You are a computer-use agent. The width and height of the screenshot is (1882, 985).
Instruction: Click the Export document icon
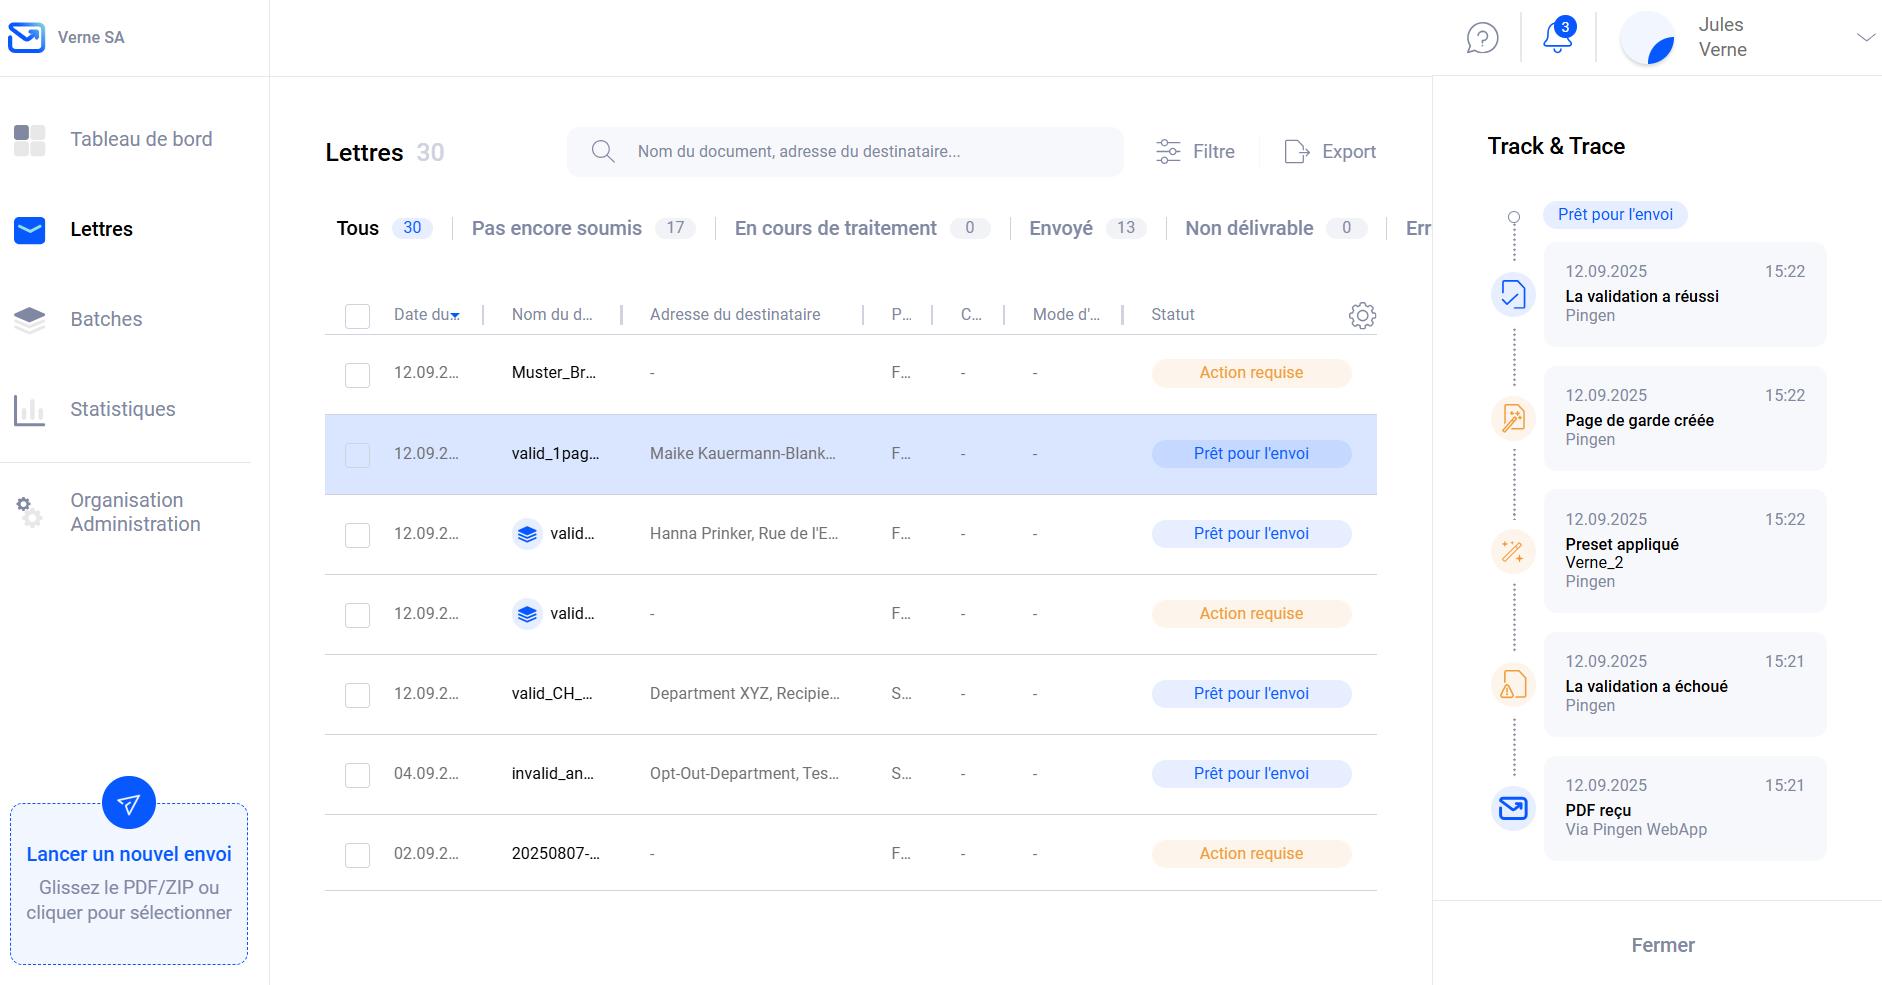tap(1297, 152)
